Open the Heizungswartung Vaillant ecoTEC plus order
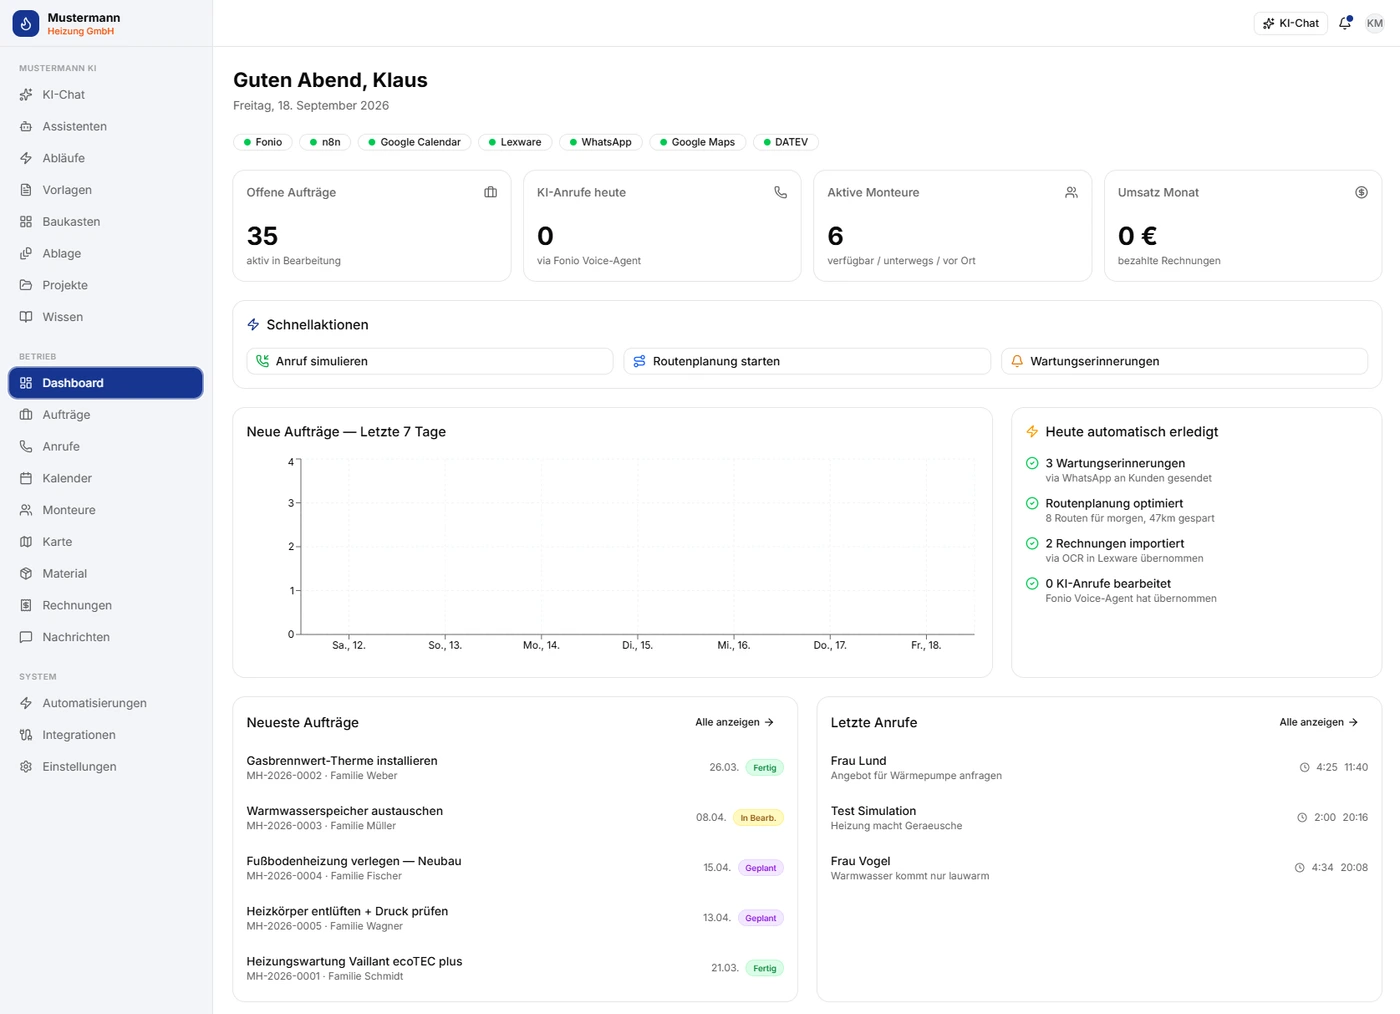 pyautogui.click(x=515, y=968)
